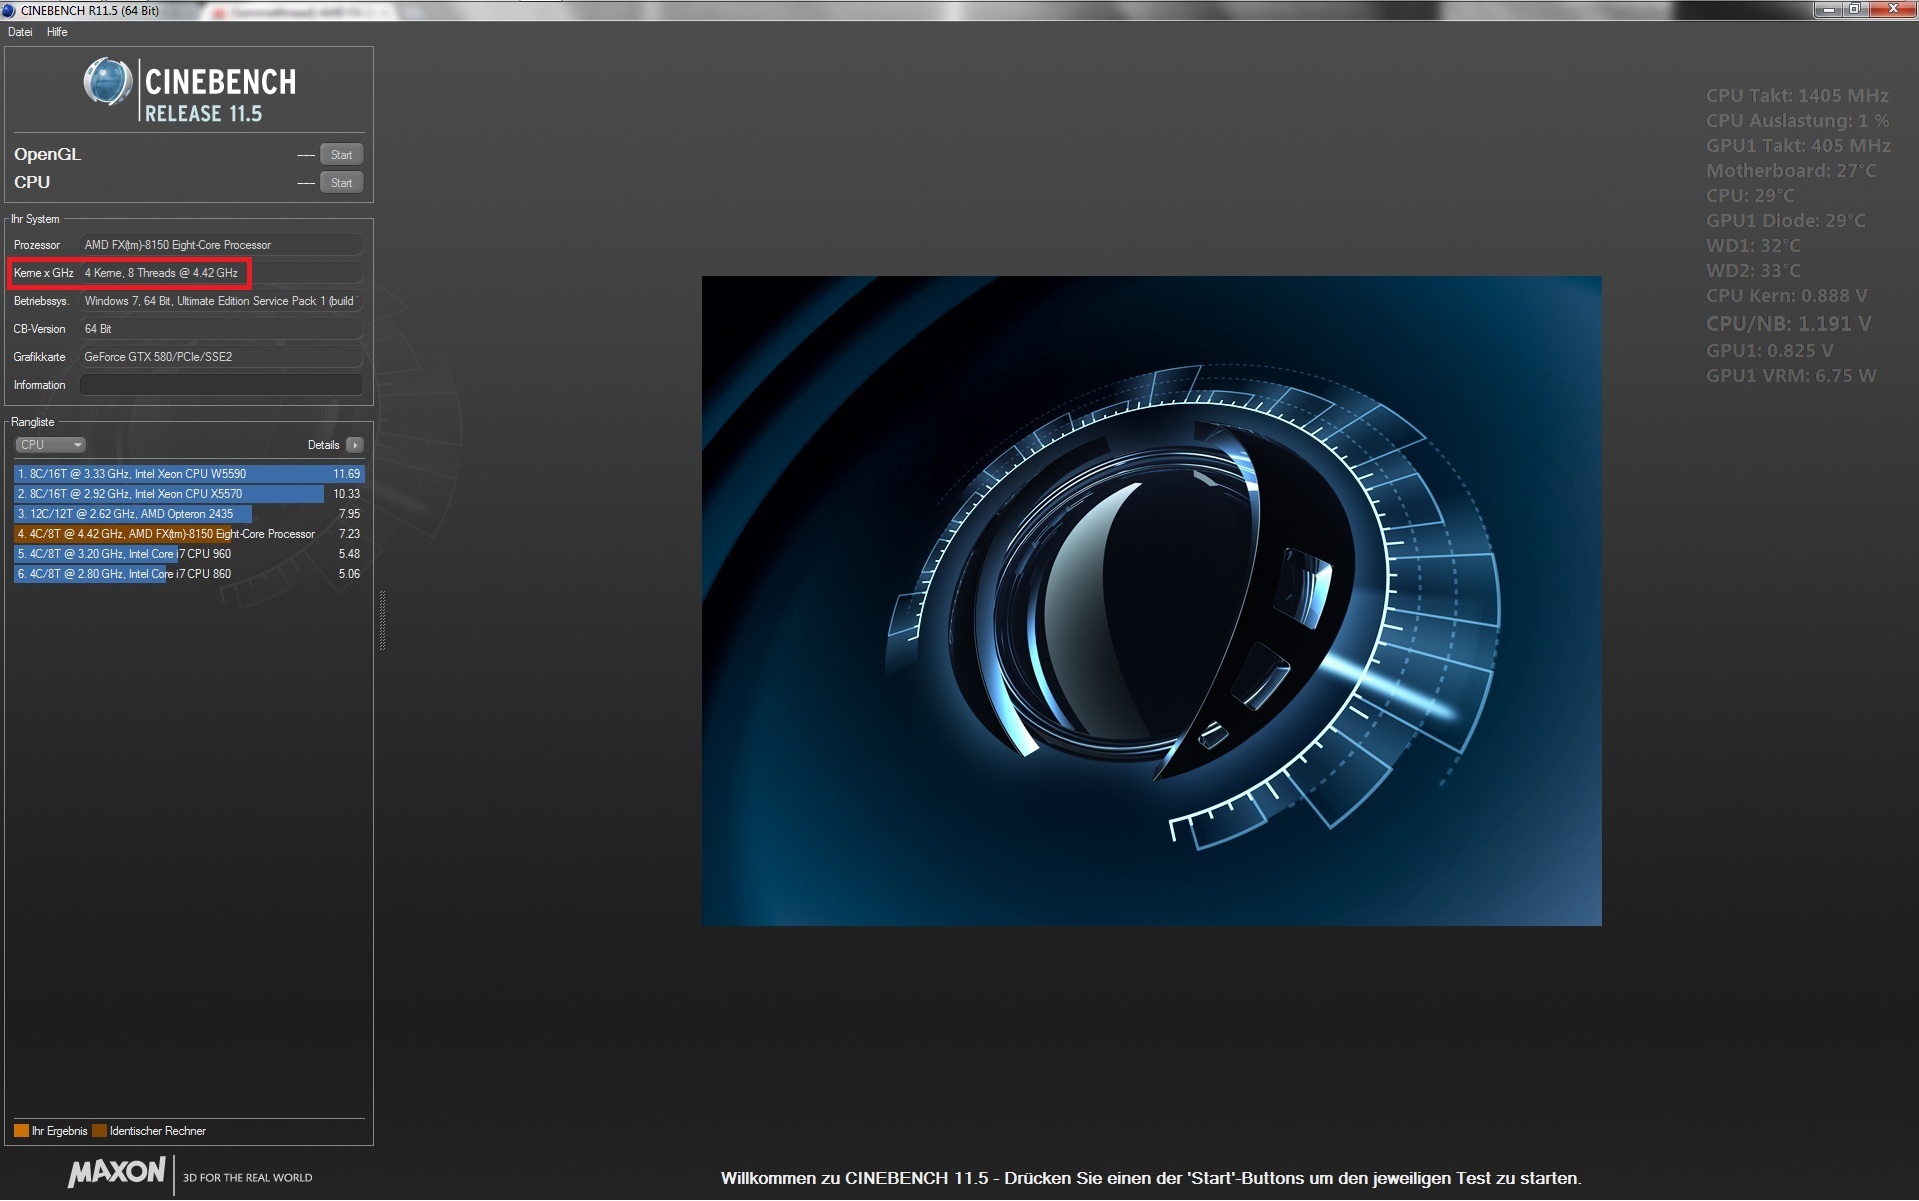Expand ranking Details with the arrow button
1919x1201 pixels.
coord(355,445)
